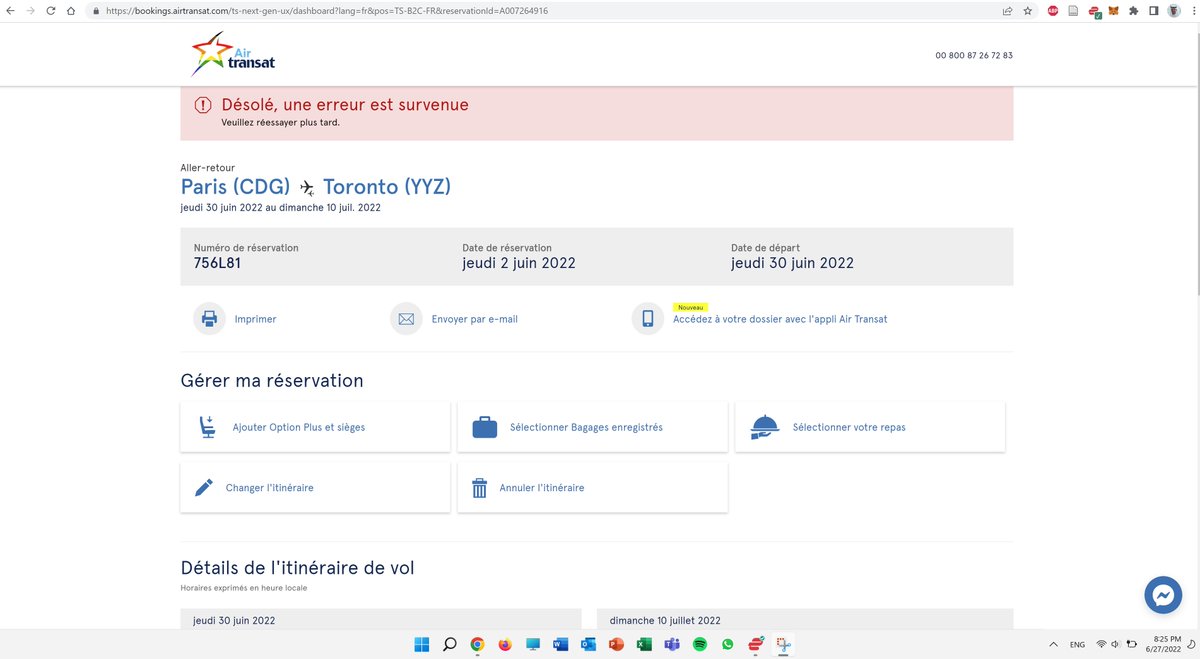1200x659 pixels.
Task: Click the Toronto (YYZ) heading text
Action: point(387,186)
